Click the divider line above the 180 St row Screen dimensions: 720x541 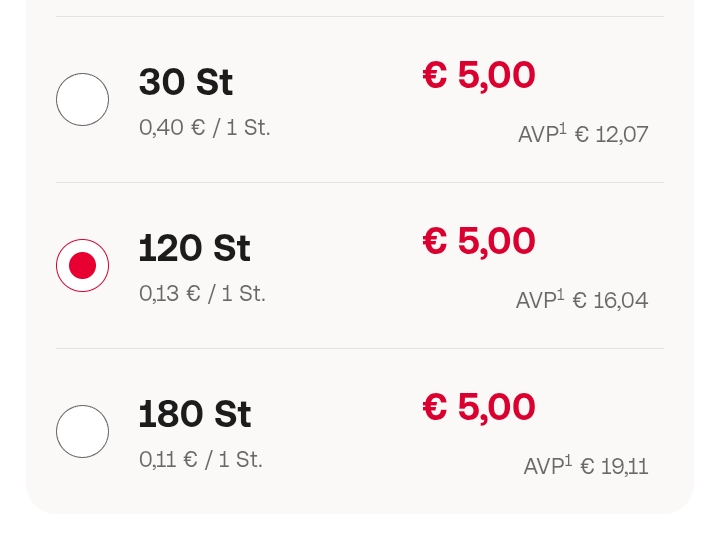click(360, 348)
